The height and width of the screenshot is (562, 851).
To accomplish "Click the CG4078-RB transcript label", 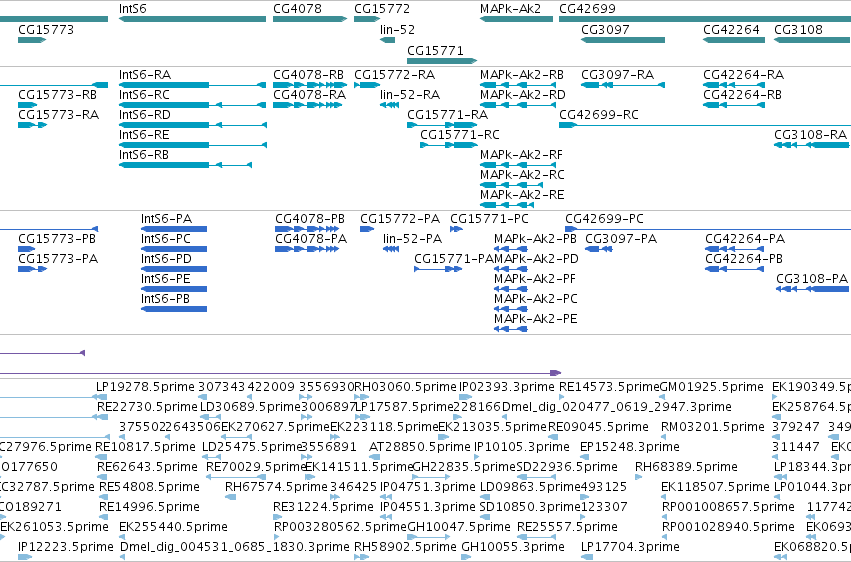I will (x=308, y=75).
